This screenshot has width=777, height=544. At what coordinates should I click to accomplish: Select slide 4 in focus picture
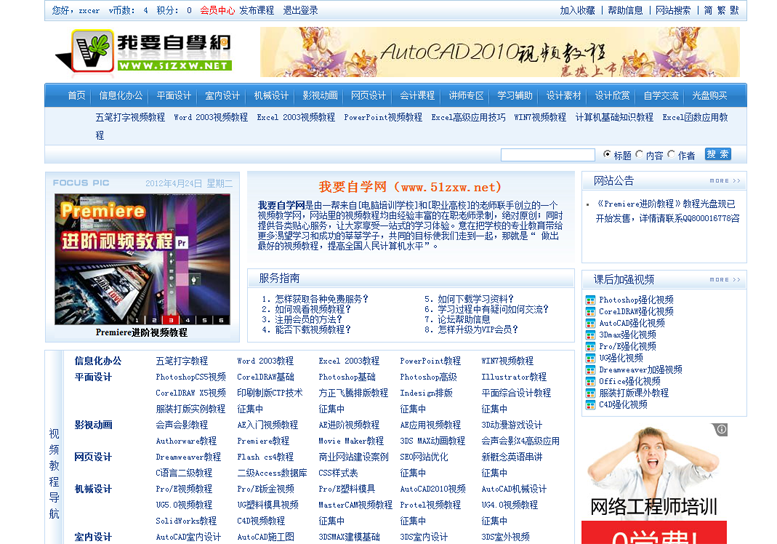click(187, 320)
